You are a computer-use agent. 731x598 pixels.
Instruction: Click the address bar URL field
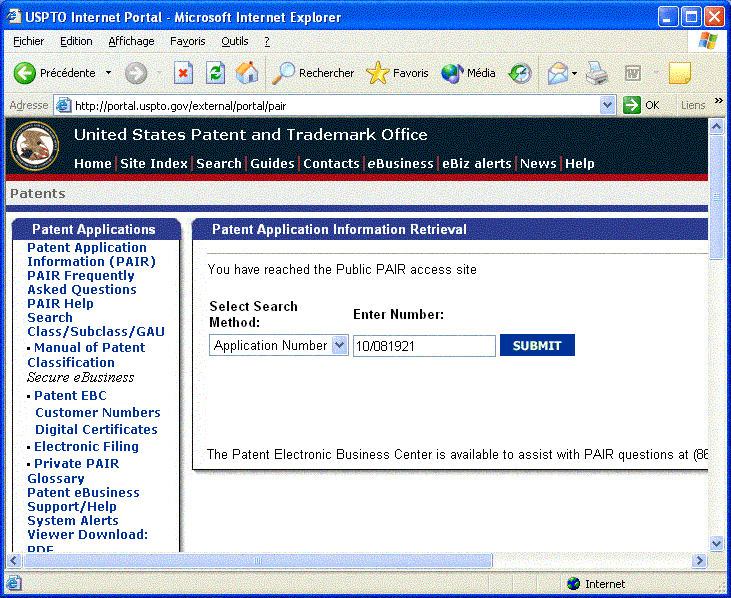tap(336, 106)
